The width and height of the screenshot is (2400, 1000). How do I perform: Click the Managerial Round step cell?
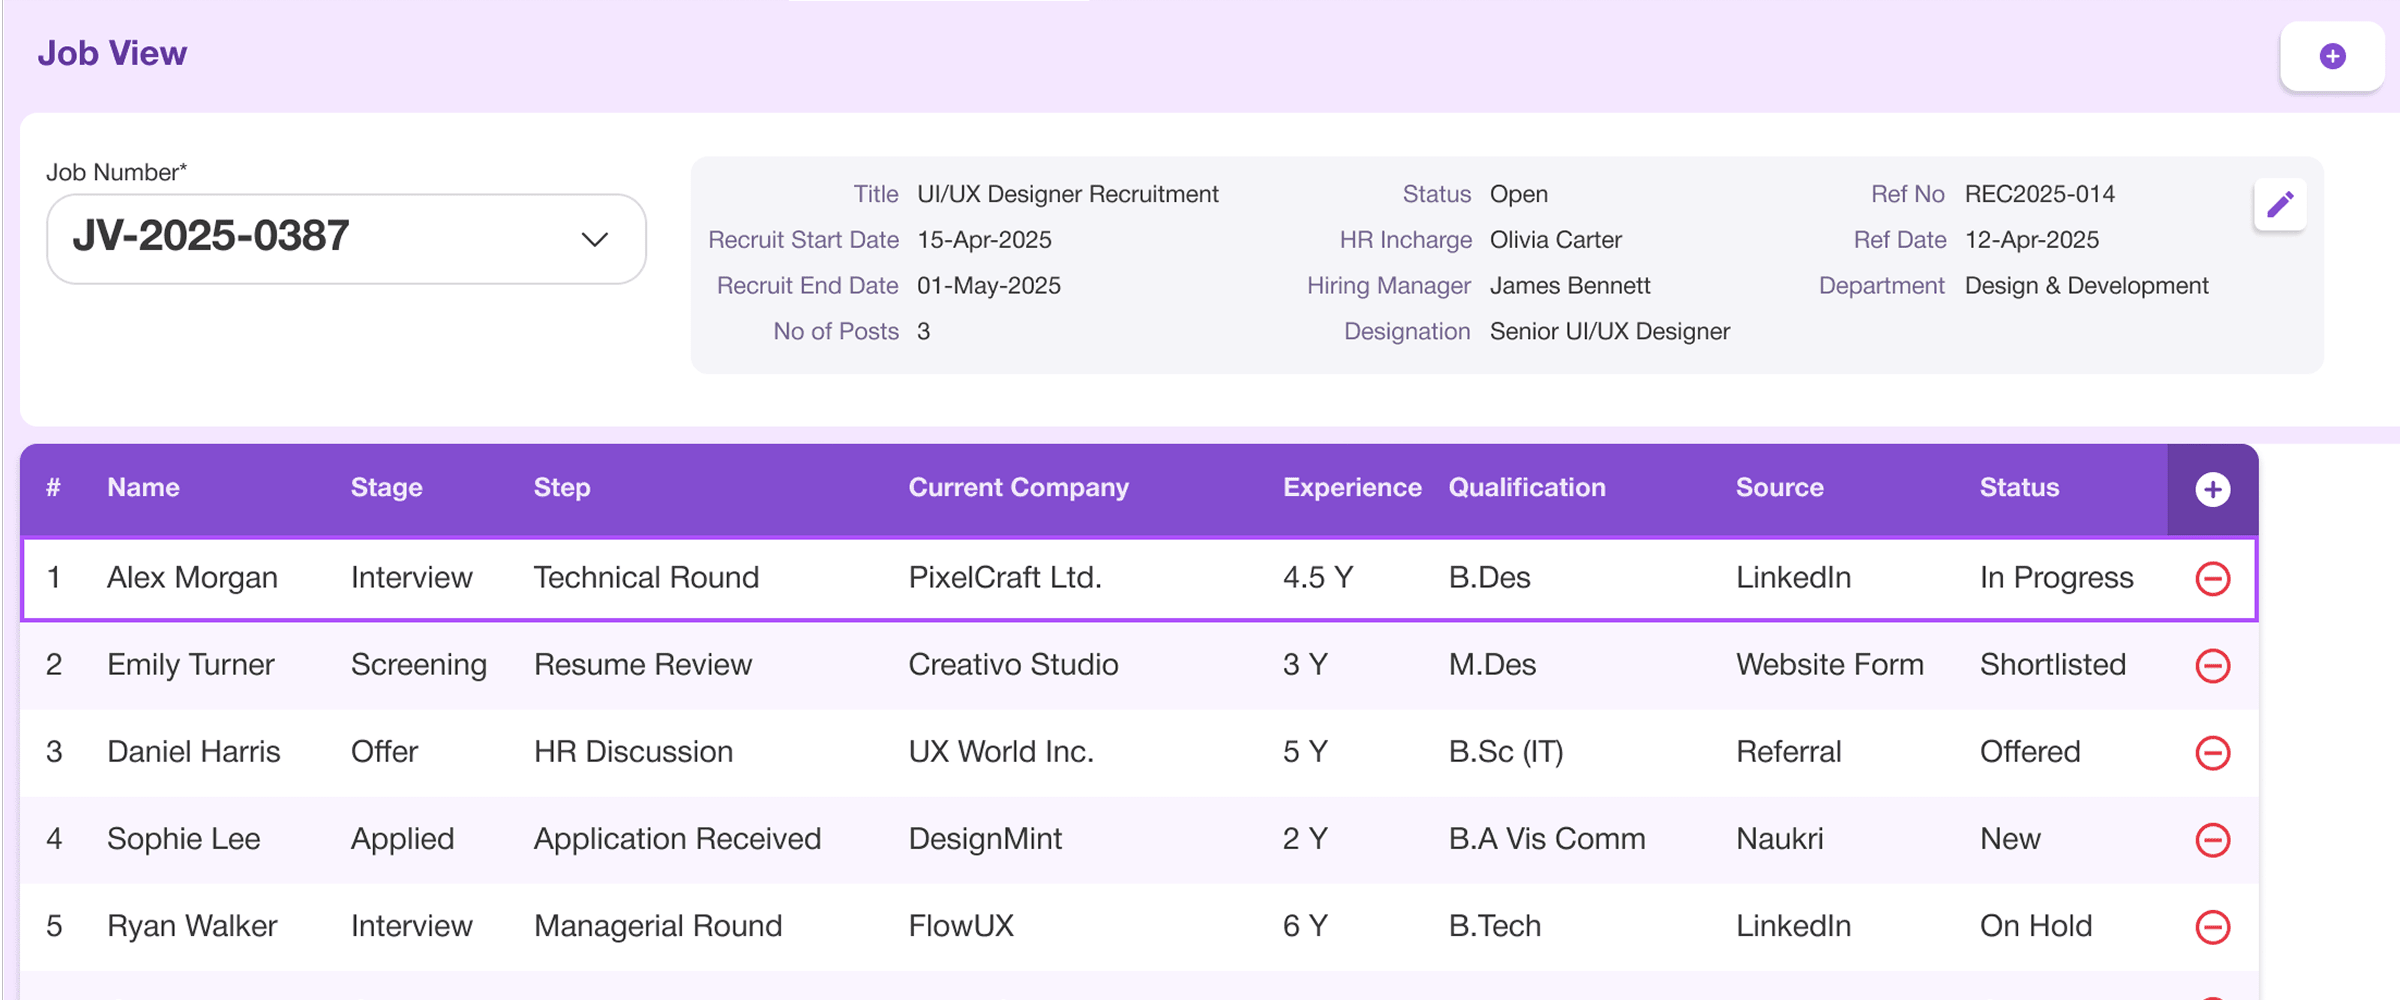[657, 925]
